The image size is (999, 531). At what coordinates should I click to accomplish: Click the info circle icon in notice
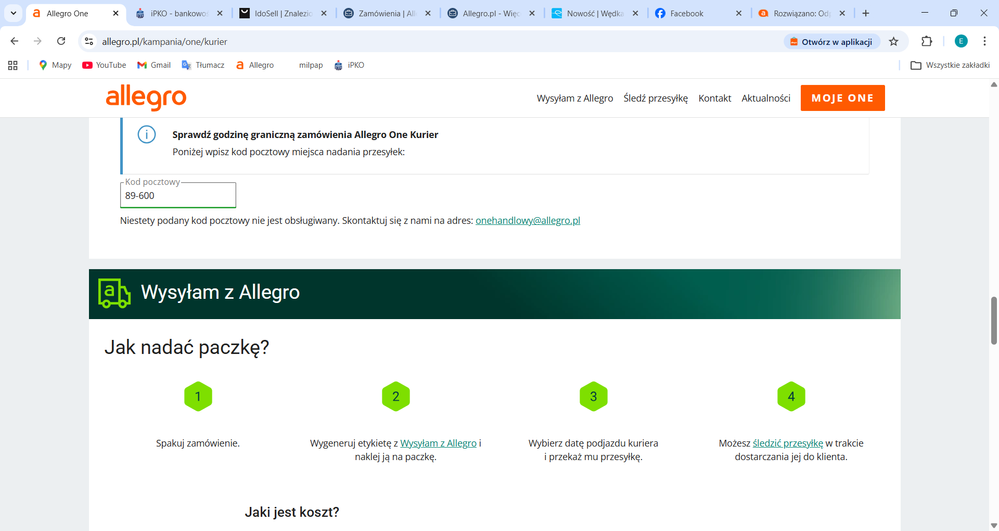click(x=147, y=135)
